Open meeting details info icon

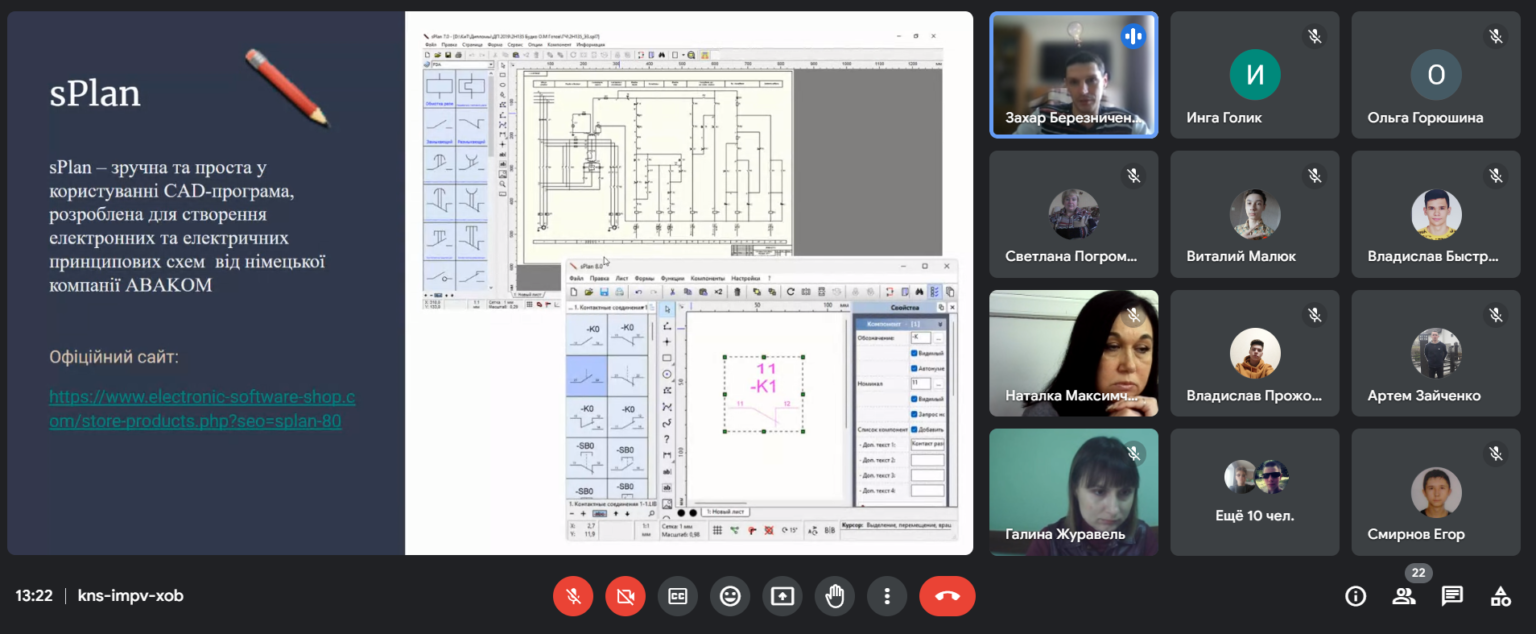[x=1356, y=596]
